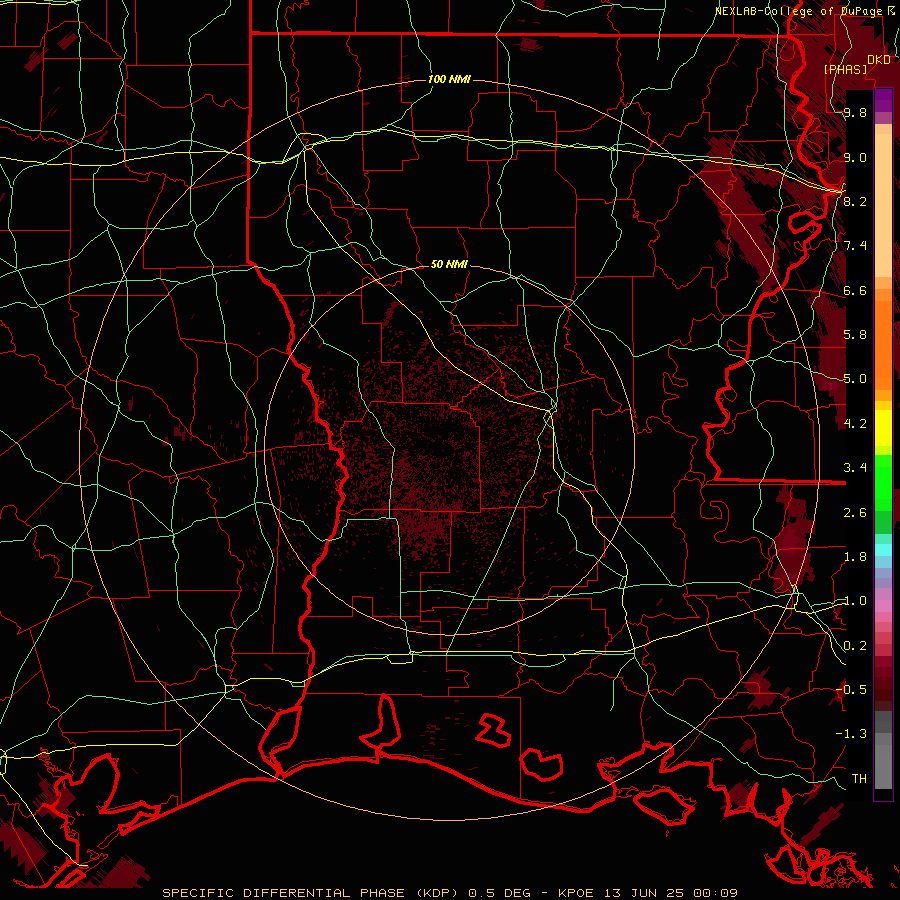Click the 7.4 scale value
Viewport: 900px width, 900px height.
click(855, 246)
